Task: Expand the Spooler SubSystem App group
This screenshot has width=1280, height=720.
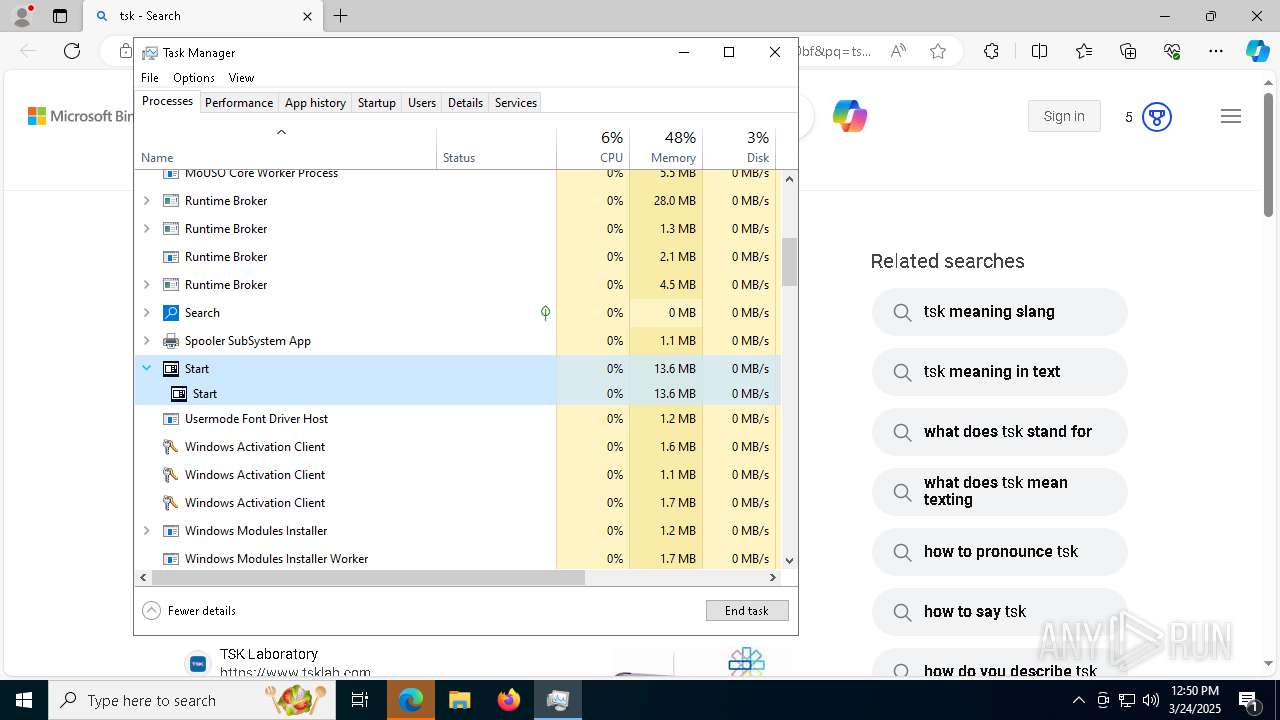Action: pyautogui.click(x=147, y=341)
